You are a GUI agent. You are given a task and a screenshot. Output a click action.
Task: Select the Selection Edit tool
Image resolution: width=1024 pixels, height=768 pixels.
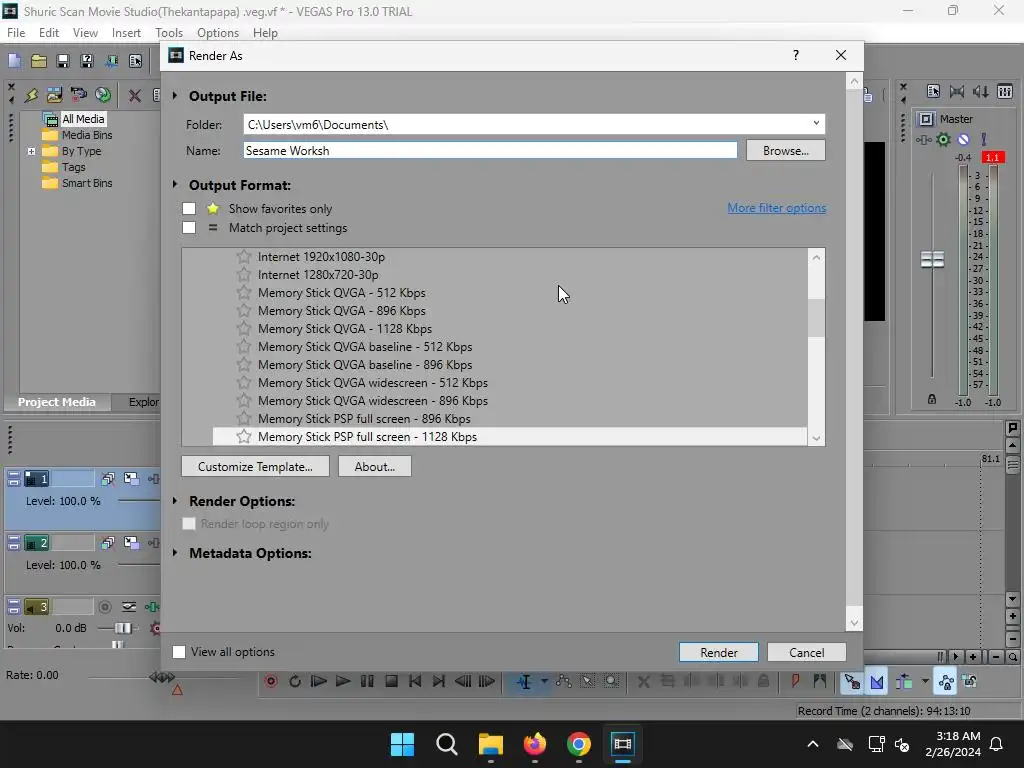coord(588,682)
